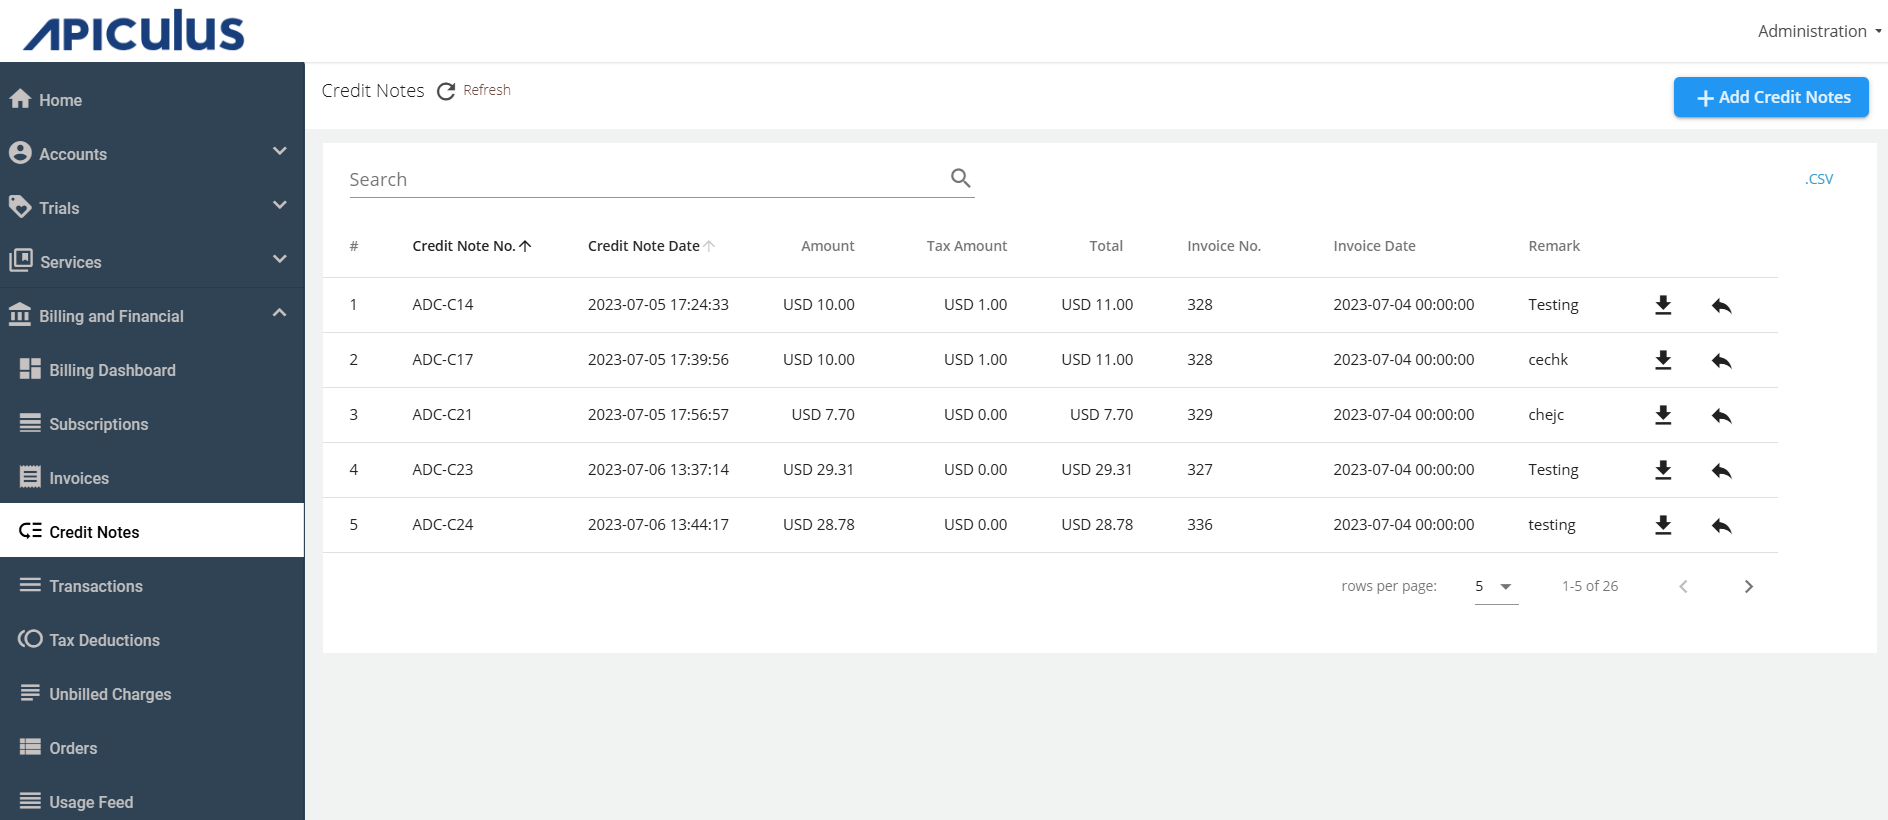
Task: Click the '1-5 of 26' pagination text
Action: [x=1590, y=586]
